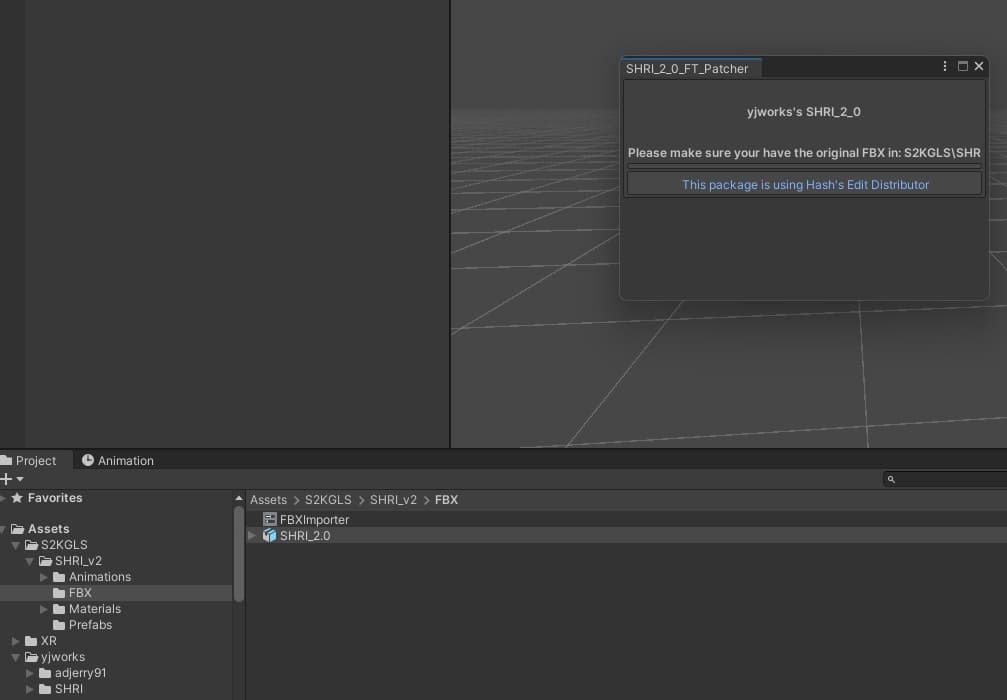Open the Favorites star in Project panel

(x=17, y=498)
